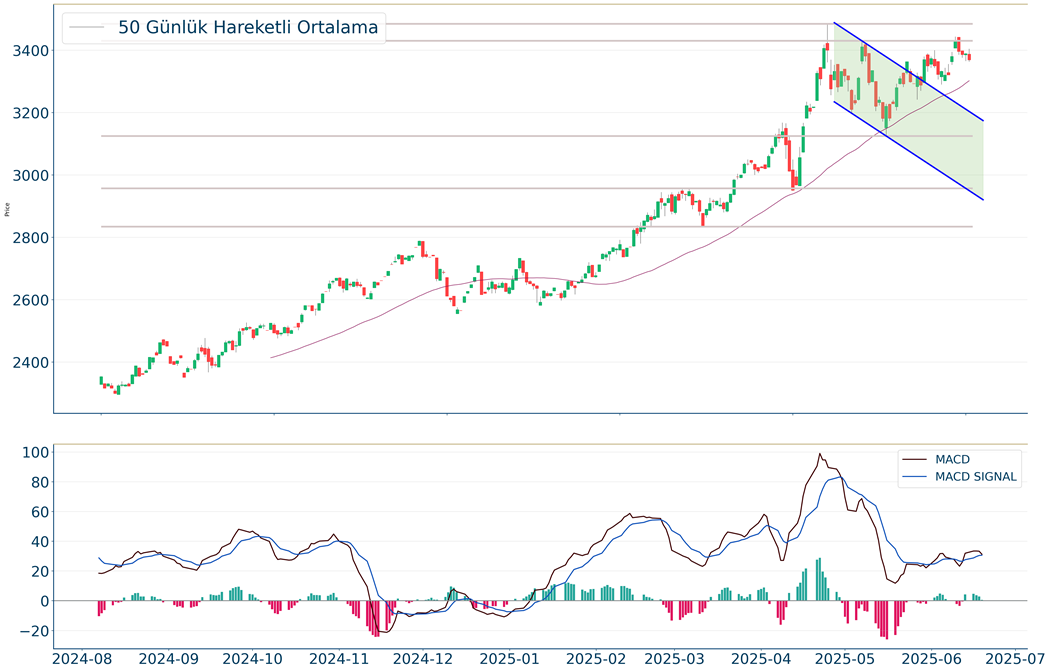
Task: Click the MACD SIGNAL legend entry
Action: (x=976, y=477)
